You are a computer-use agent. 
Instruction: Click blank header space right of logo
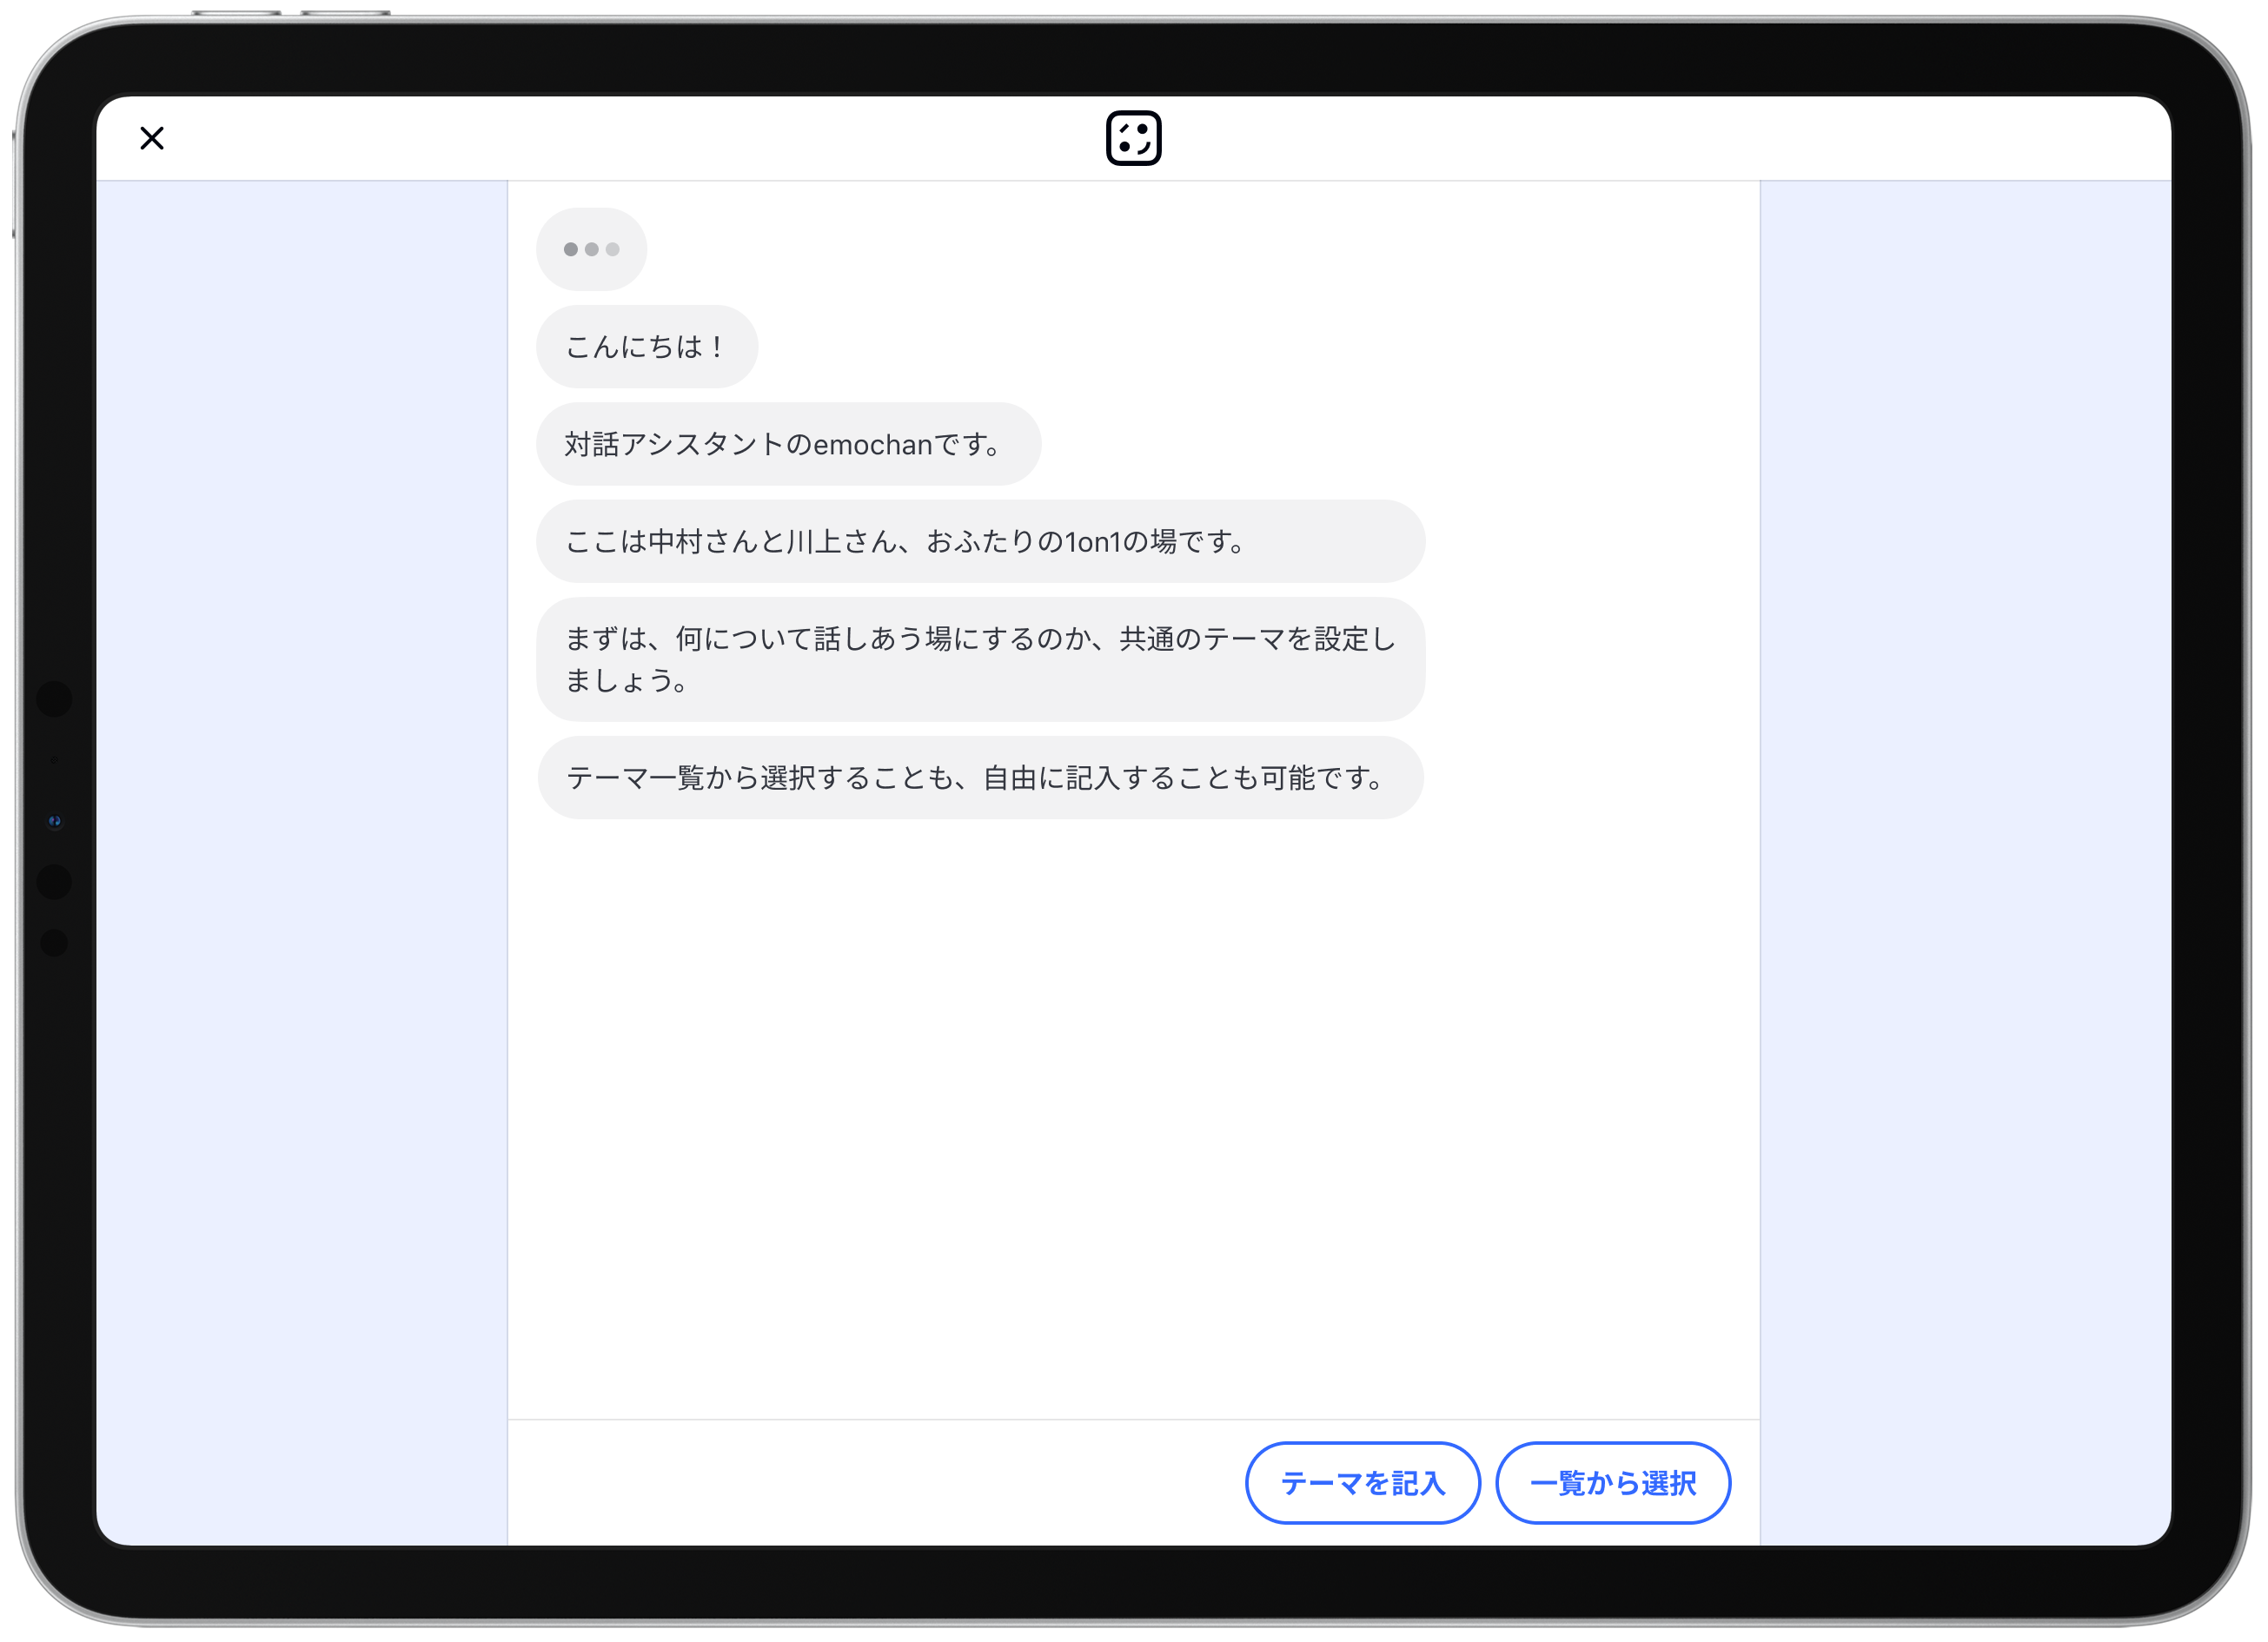[1650, 138]
